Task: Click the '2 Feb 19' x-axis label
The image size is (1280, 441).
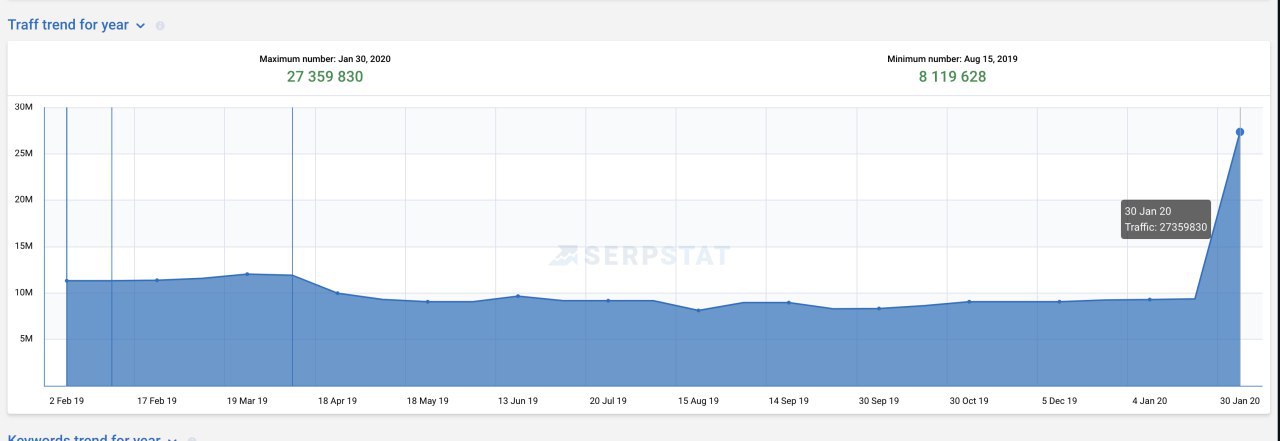Action: point(67,401)
